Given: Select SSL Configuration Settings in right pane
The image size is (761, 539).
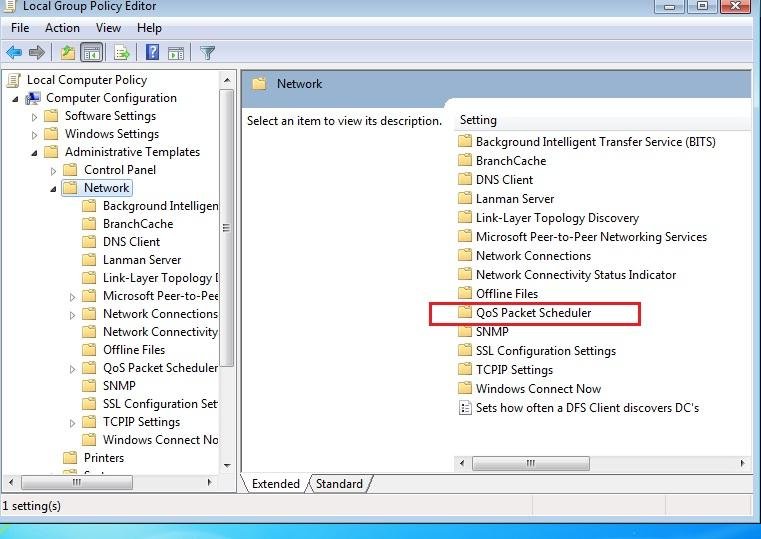Looking at the screenshot, I should tap(546, 351).
